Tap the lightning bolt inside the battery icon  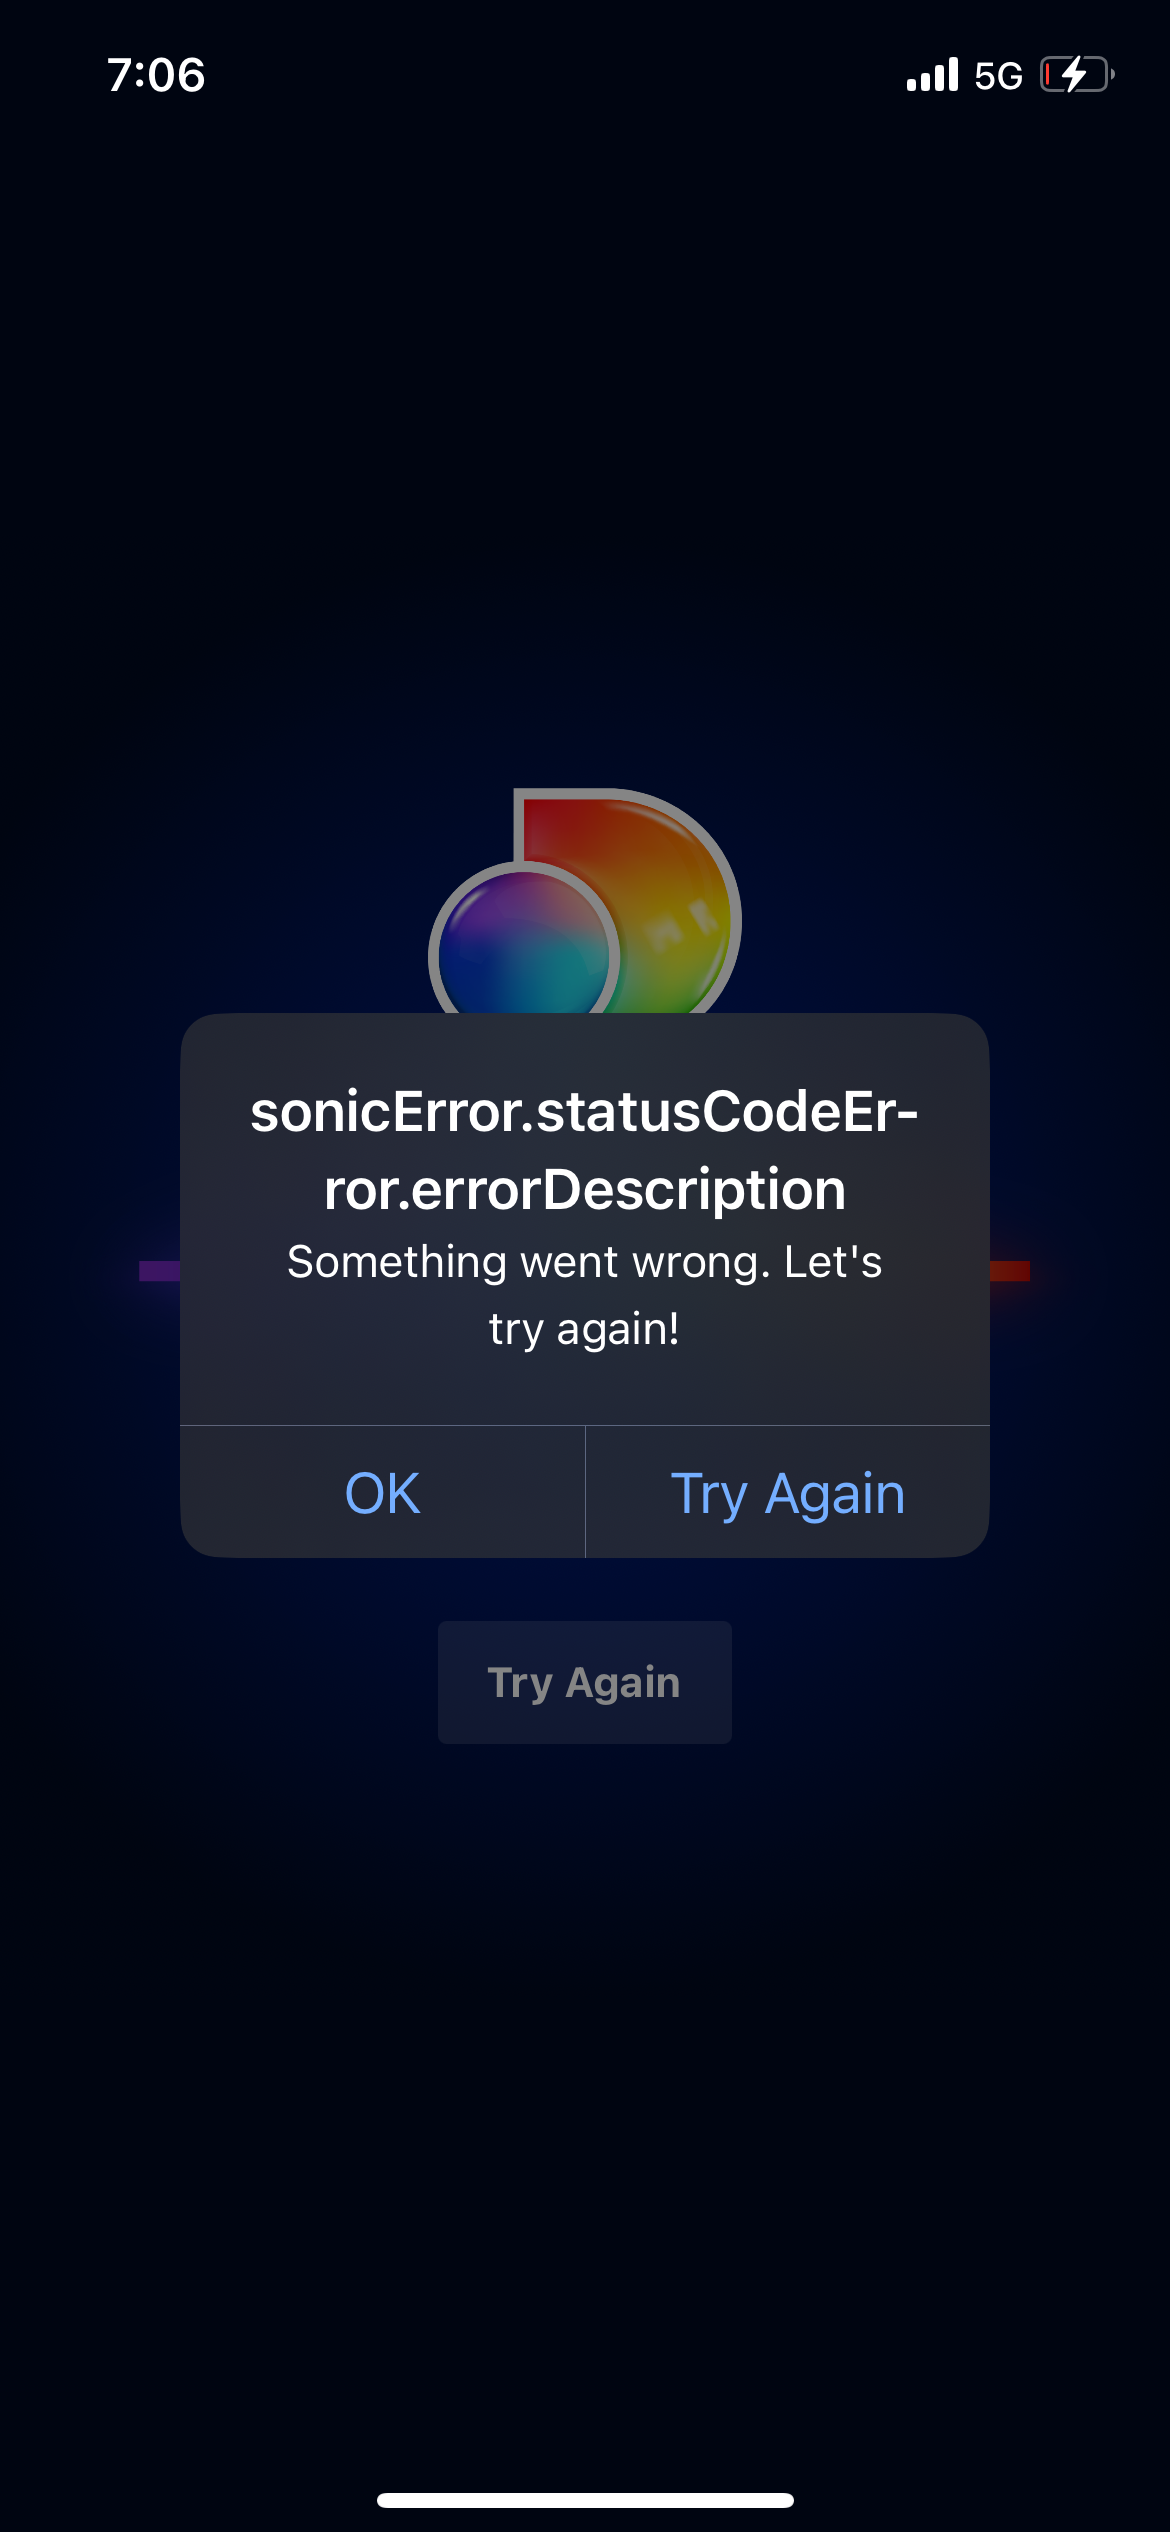coord(1076,74)
